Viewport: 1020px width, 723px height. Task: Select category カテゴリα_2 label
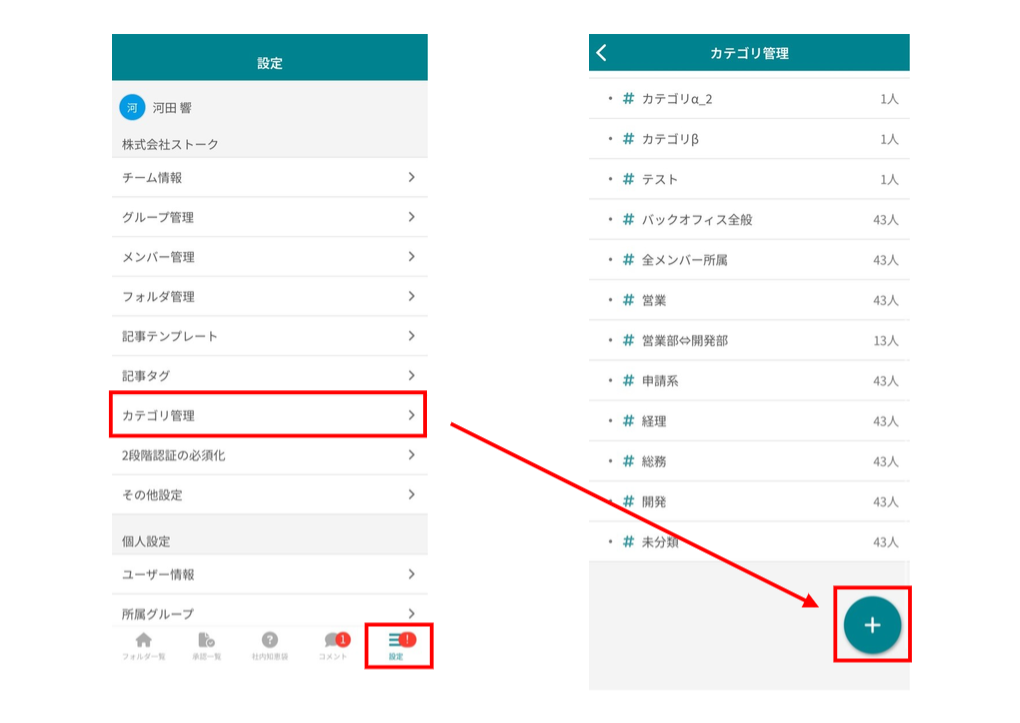coord(677,99)
